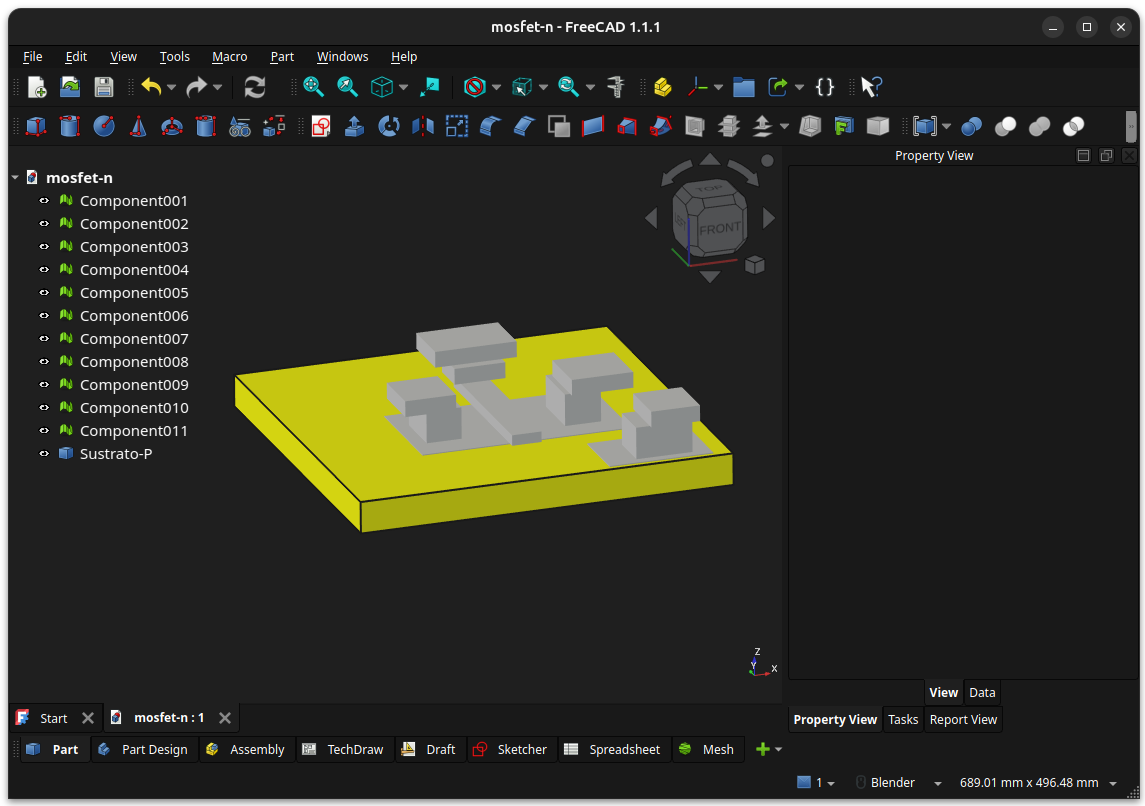This screenshot has height=806, width=1145.
Task: Open the File menu
Action: (33, 56)
